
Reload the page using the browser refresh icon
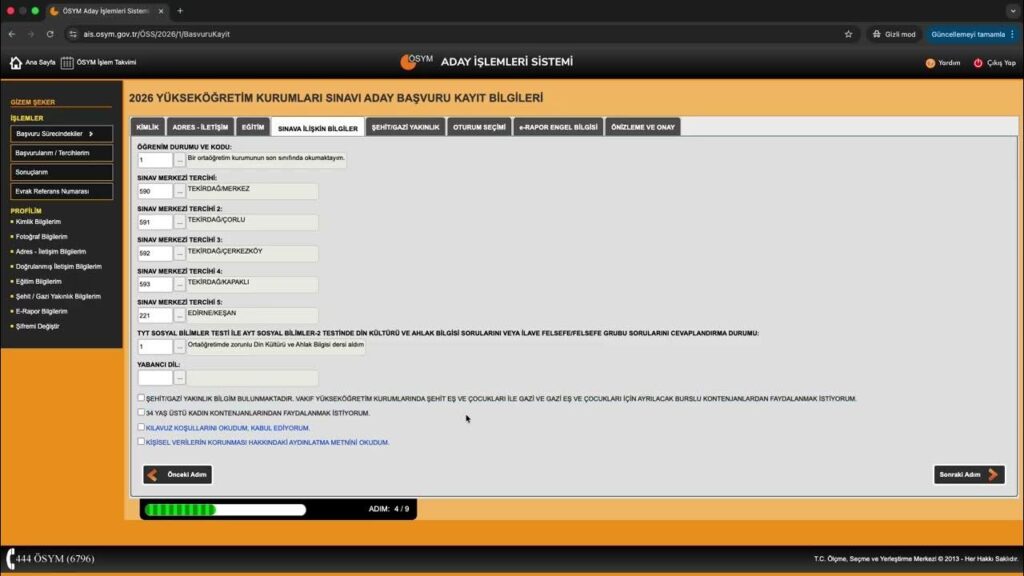tap(50, 34)
